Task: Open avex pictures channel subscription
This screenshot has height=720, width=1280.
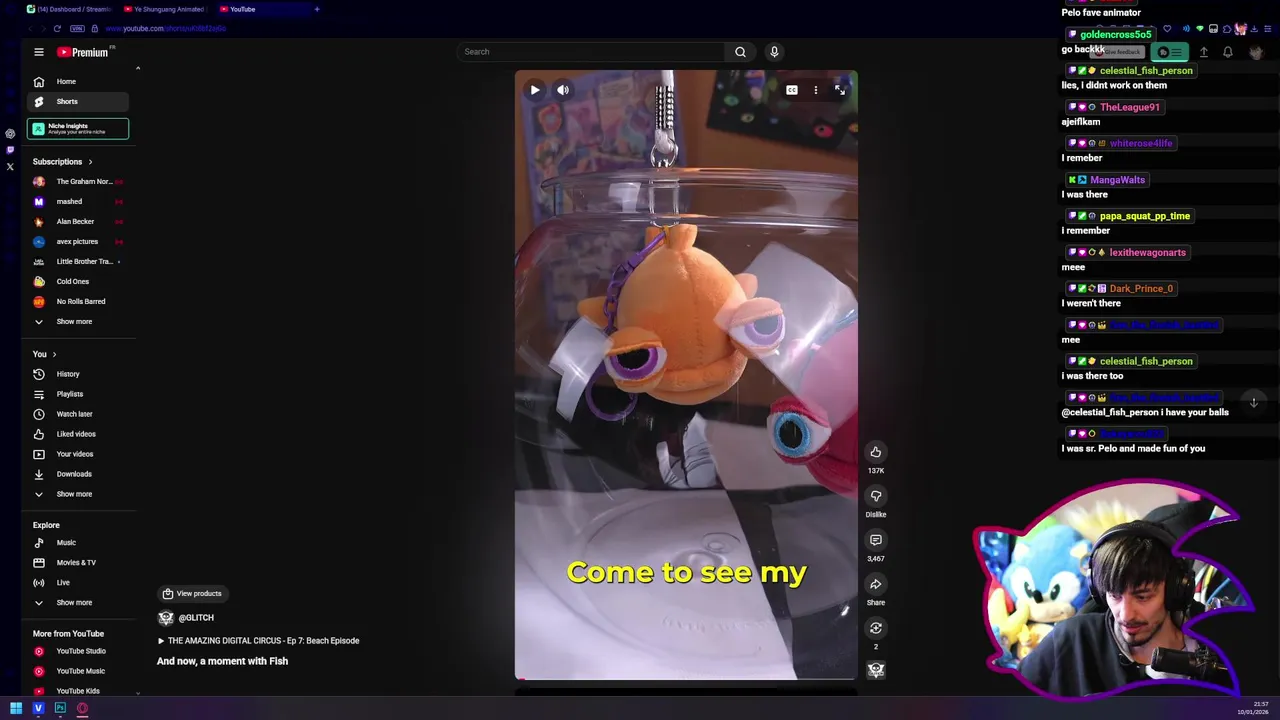Action: (x=78, y=241)
